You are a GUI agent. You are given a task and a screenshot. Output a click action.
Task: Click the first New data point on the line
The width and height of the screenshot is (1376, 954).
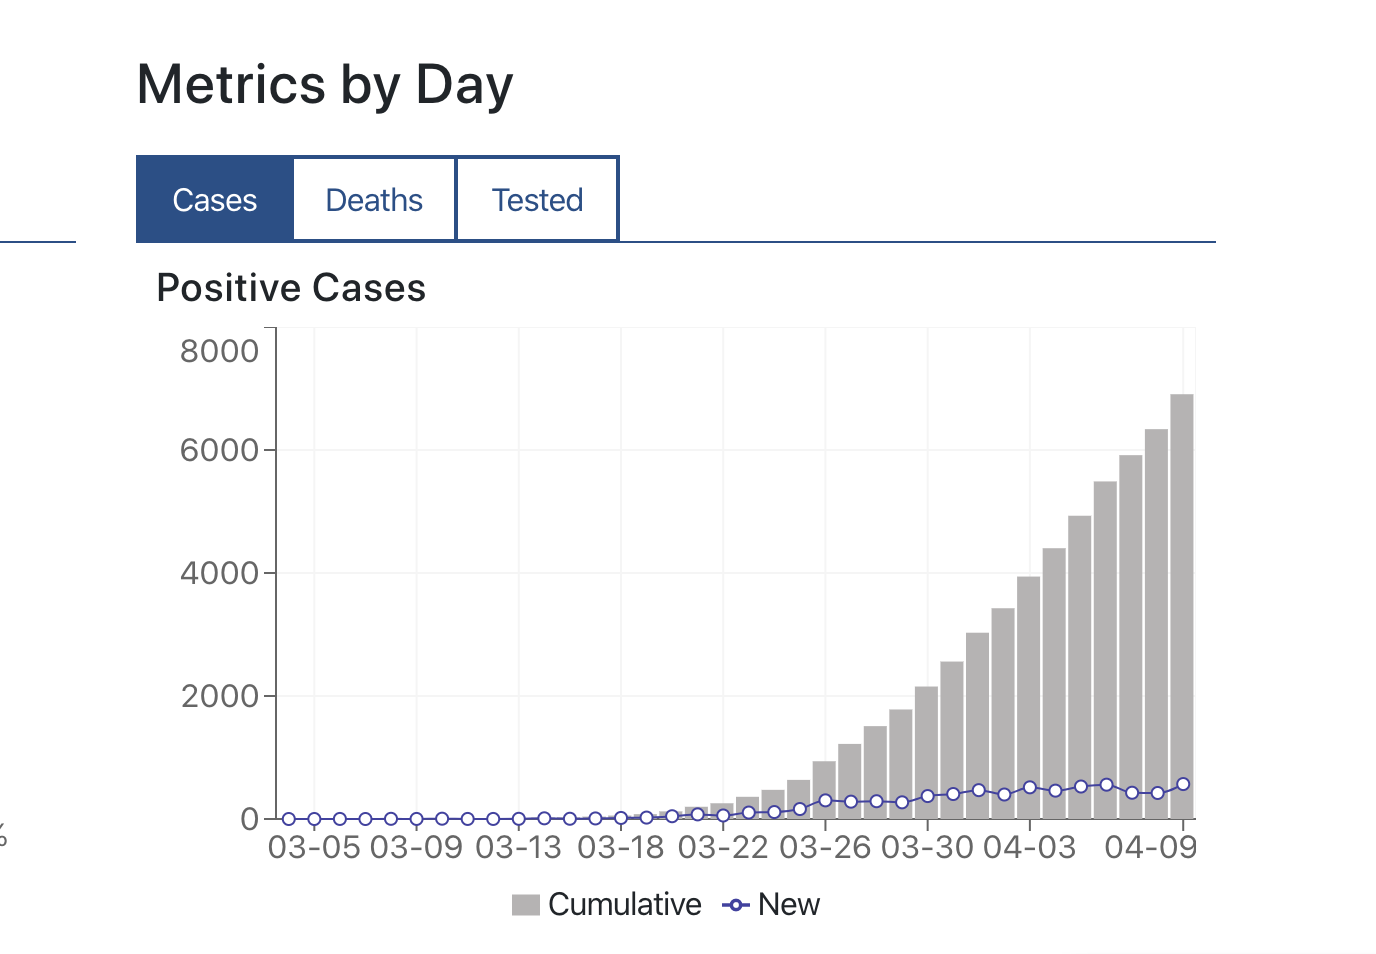click(289, 819)
